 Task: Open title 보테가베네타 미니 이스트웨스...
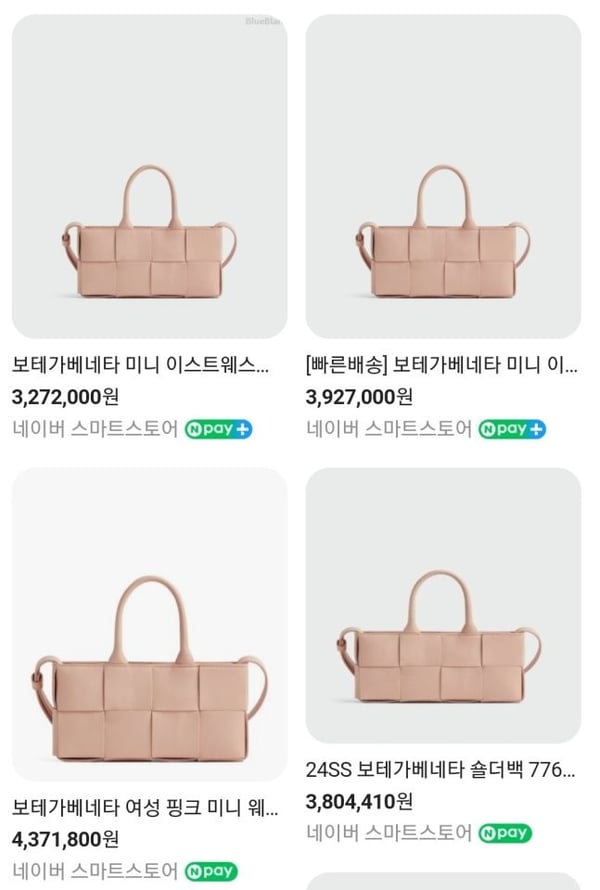140,364
